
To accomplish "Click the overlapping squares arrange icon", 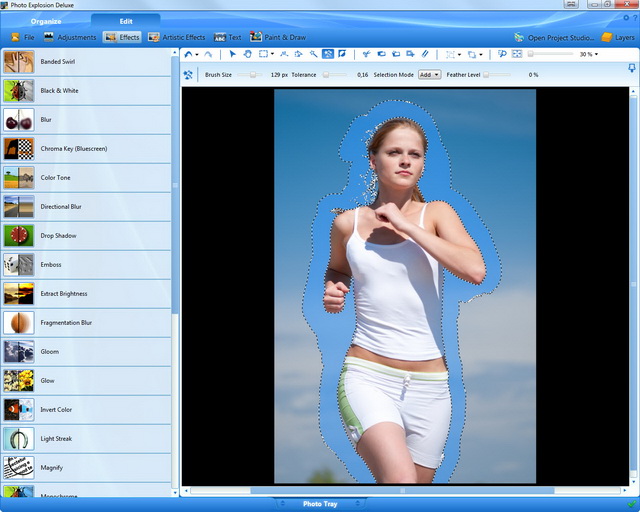I will click(472, 54).
